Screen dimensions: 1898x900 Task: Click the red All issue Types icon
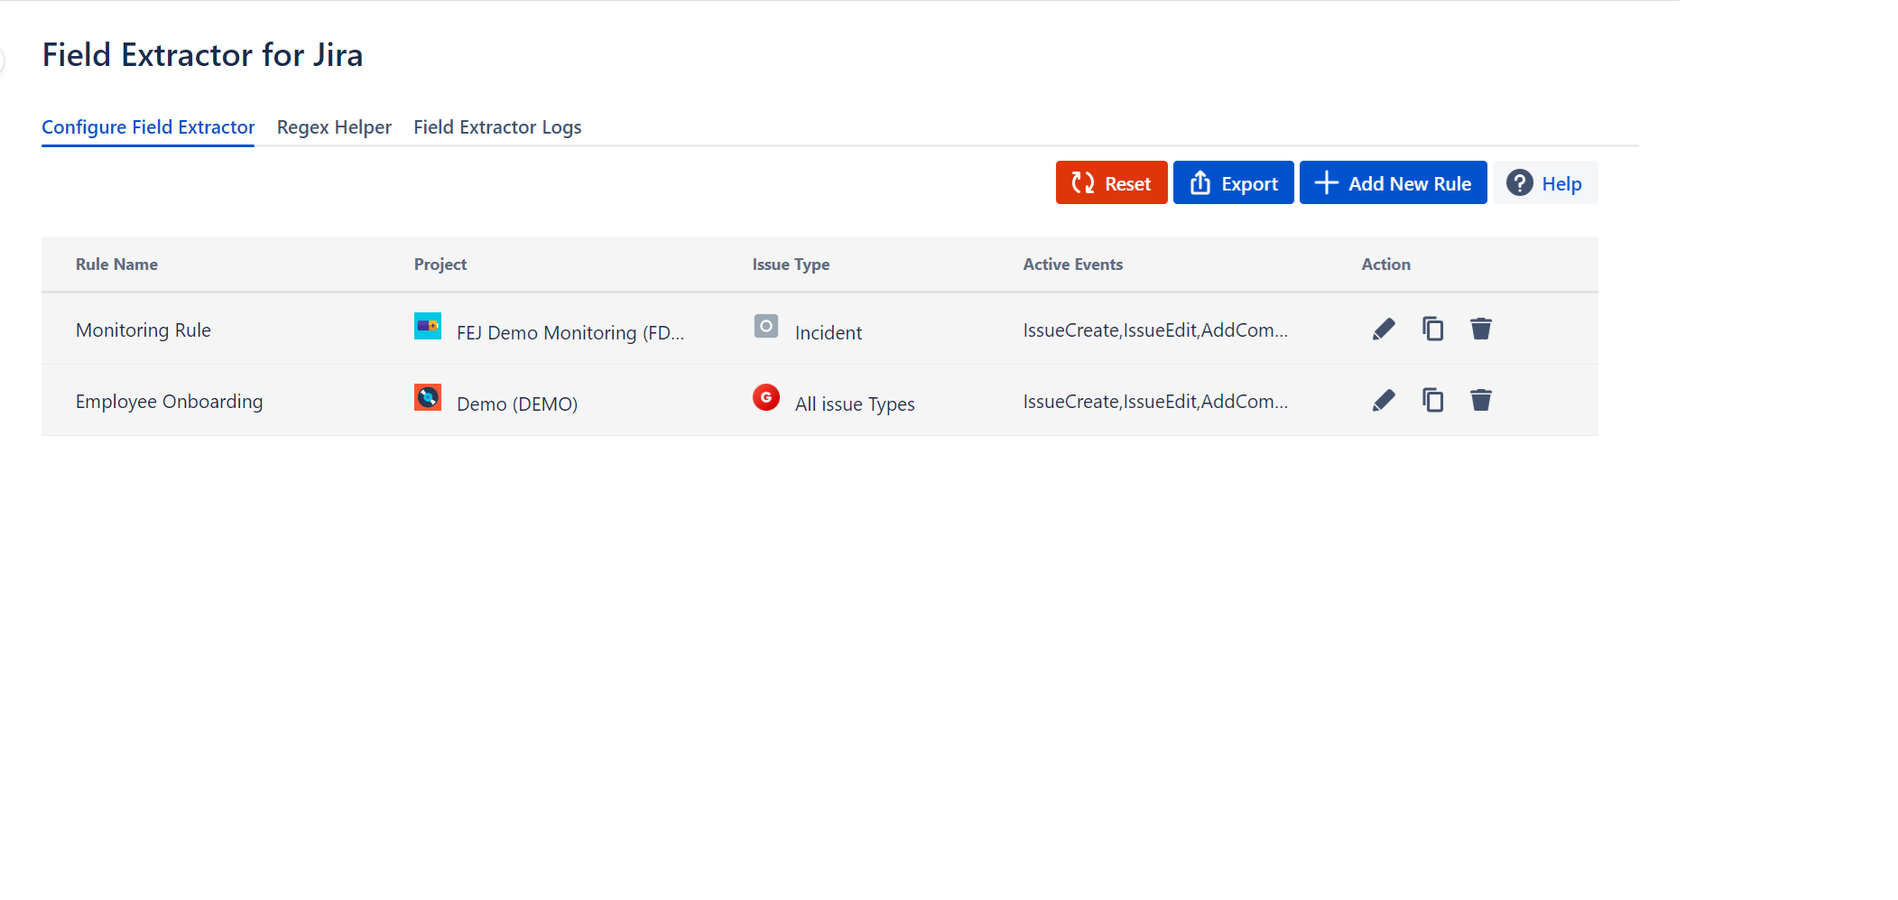click(766, 397)
